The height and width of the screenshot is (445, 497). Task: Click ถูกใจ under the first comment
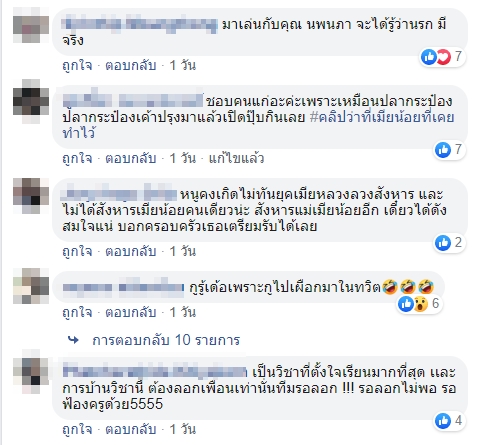click(77, 65)
